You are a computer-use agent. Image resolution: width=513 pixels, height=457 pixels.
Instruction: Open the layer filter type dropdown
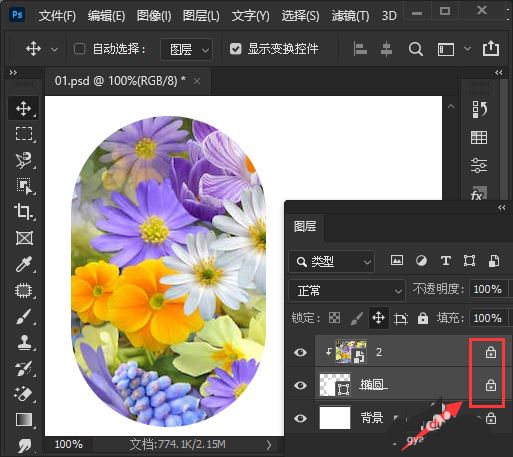click(x=332, y=261)
